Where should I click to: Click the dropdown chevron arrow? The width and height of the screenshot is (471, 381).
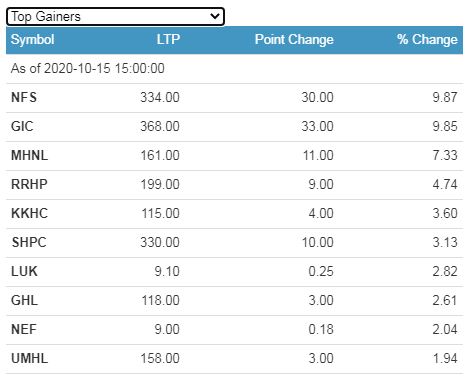point(215,16)
